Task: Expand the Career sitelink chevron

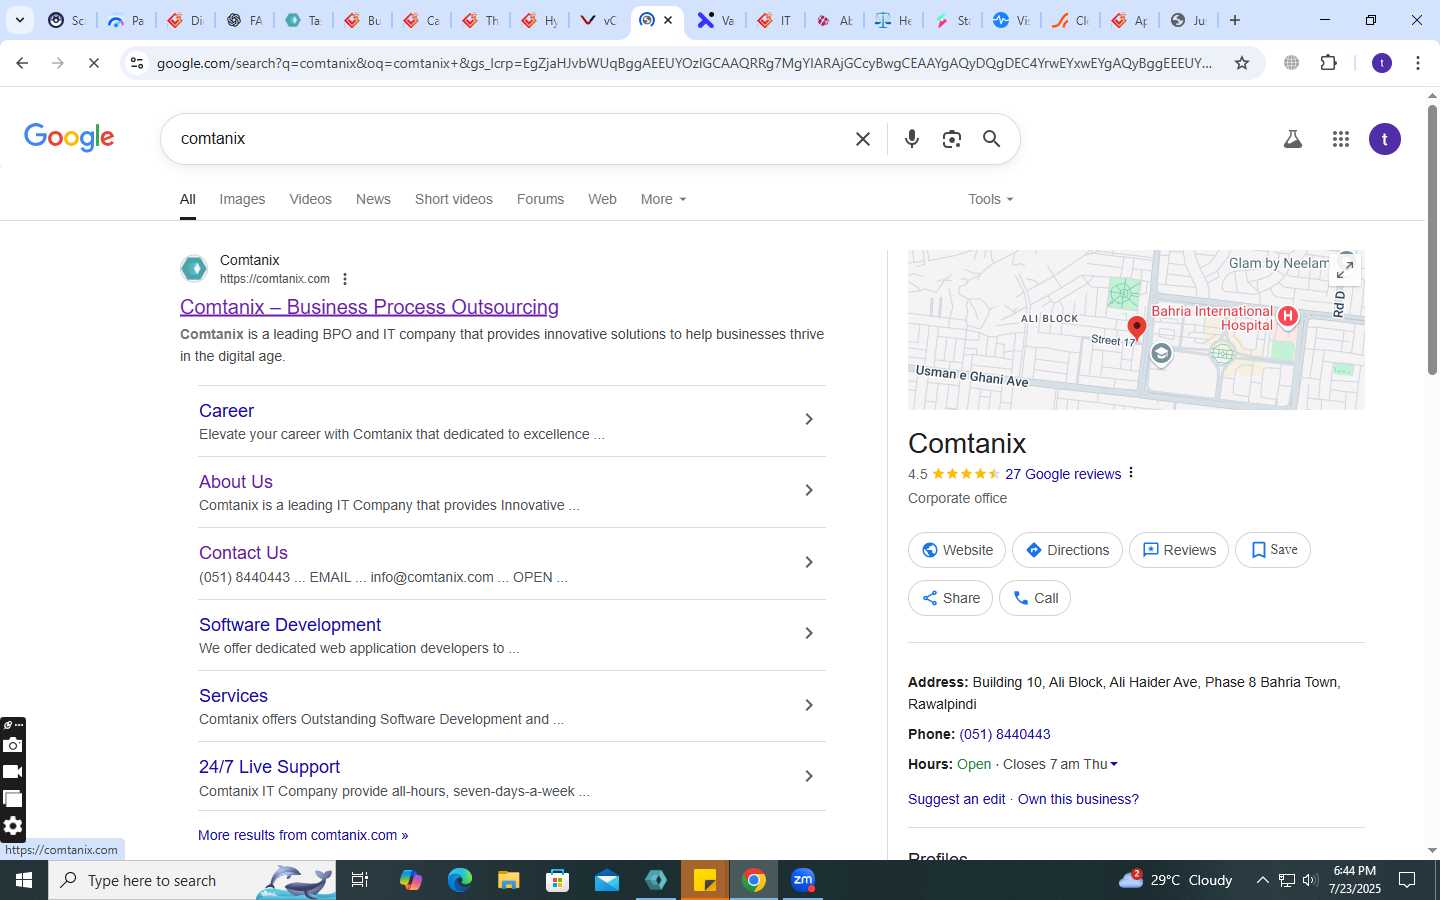Action: 809,419
